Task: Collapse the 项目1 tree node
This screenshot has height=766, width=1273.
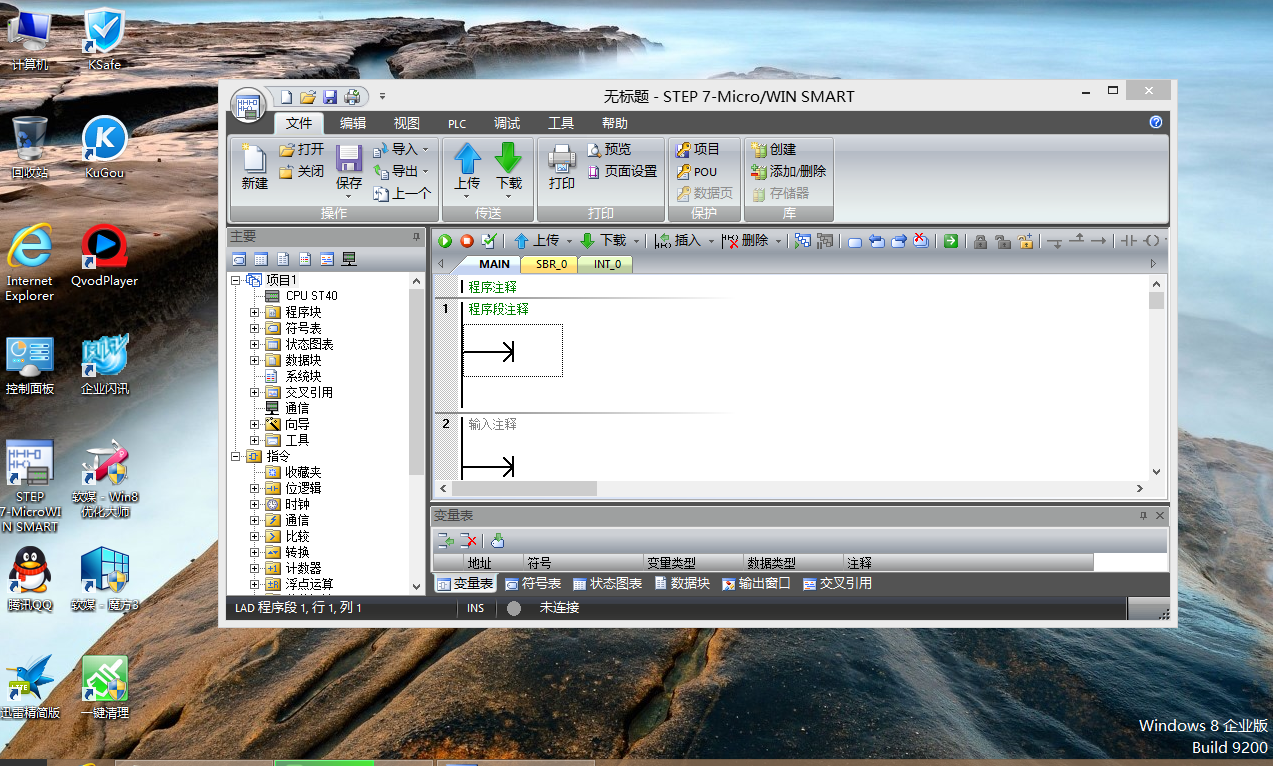Action: click(236, 280)
